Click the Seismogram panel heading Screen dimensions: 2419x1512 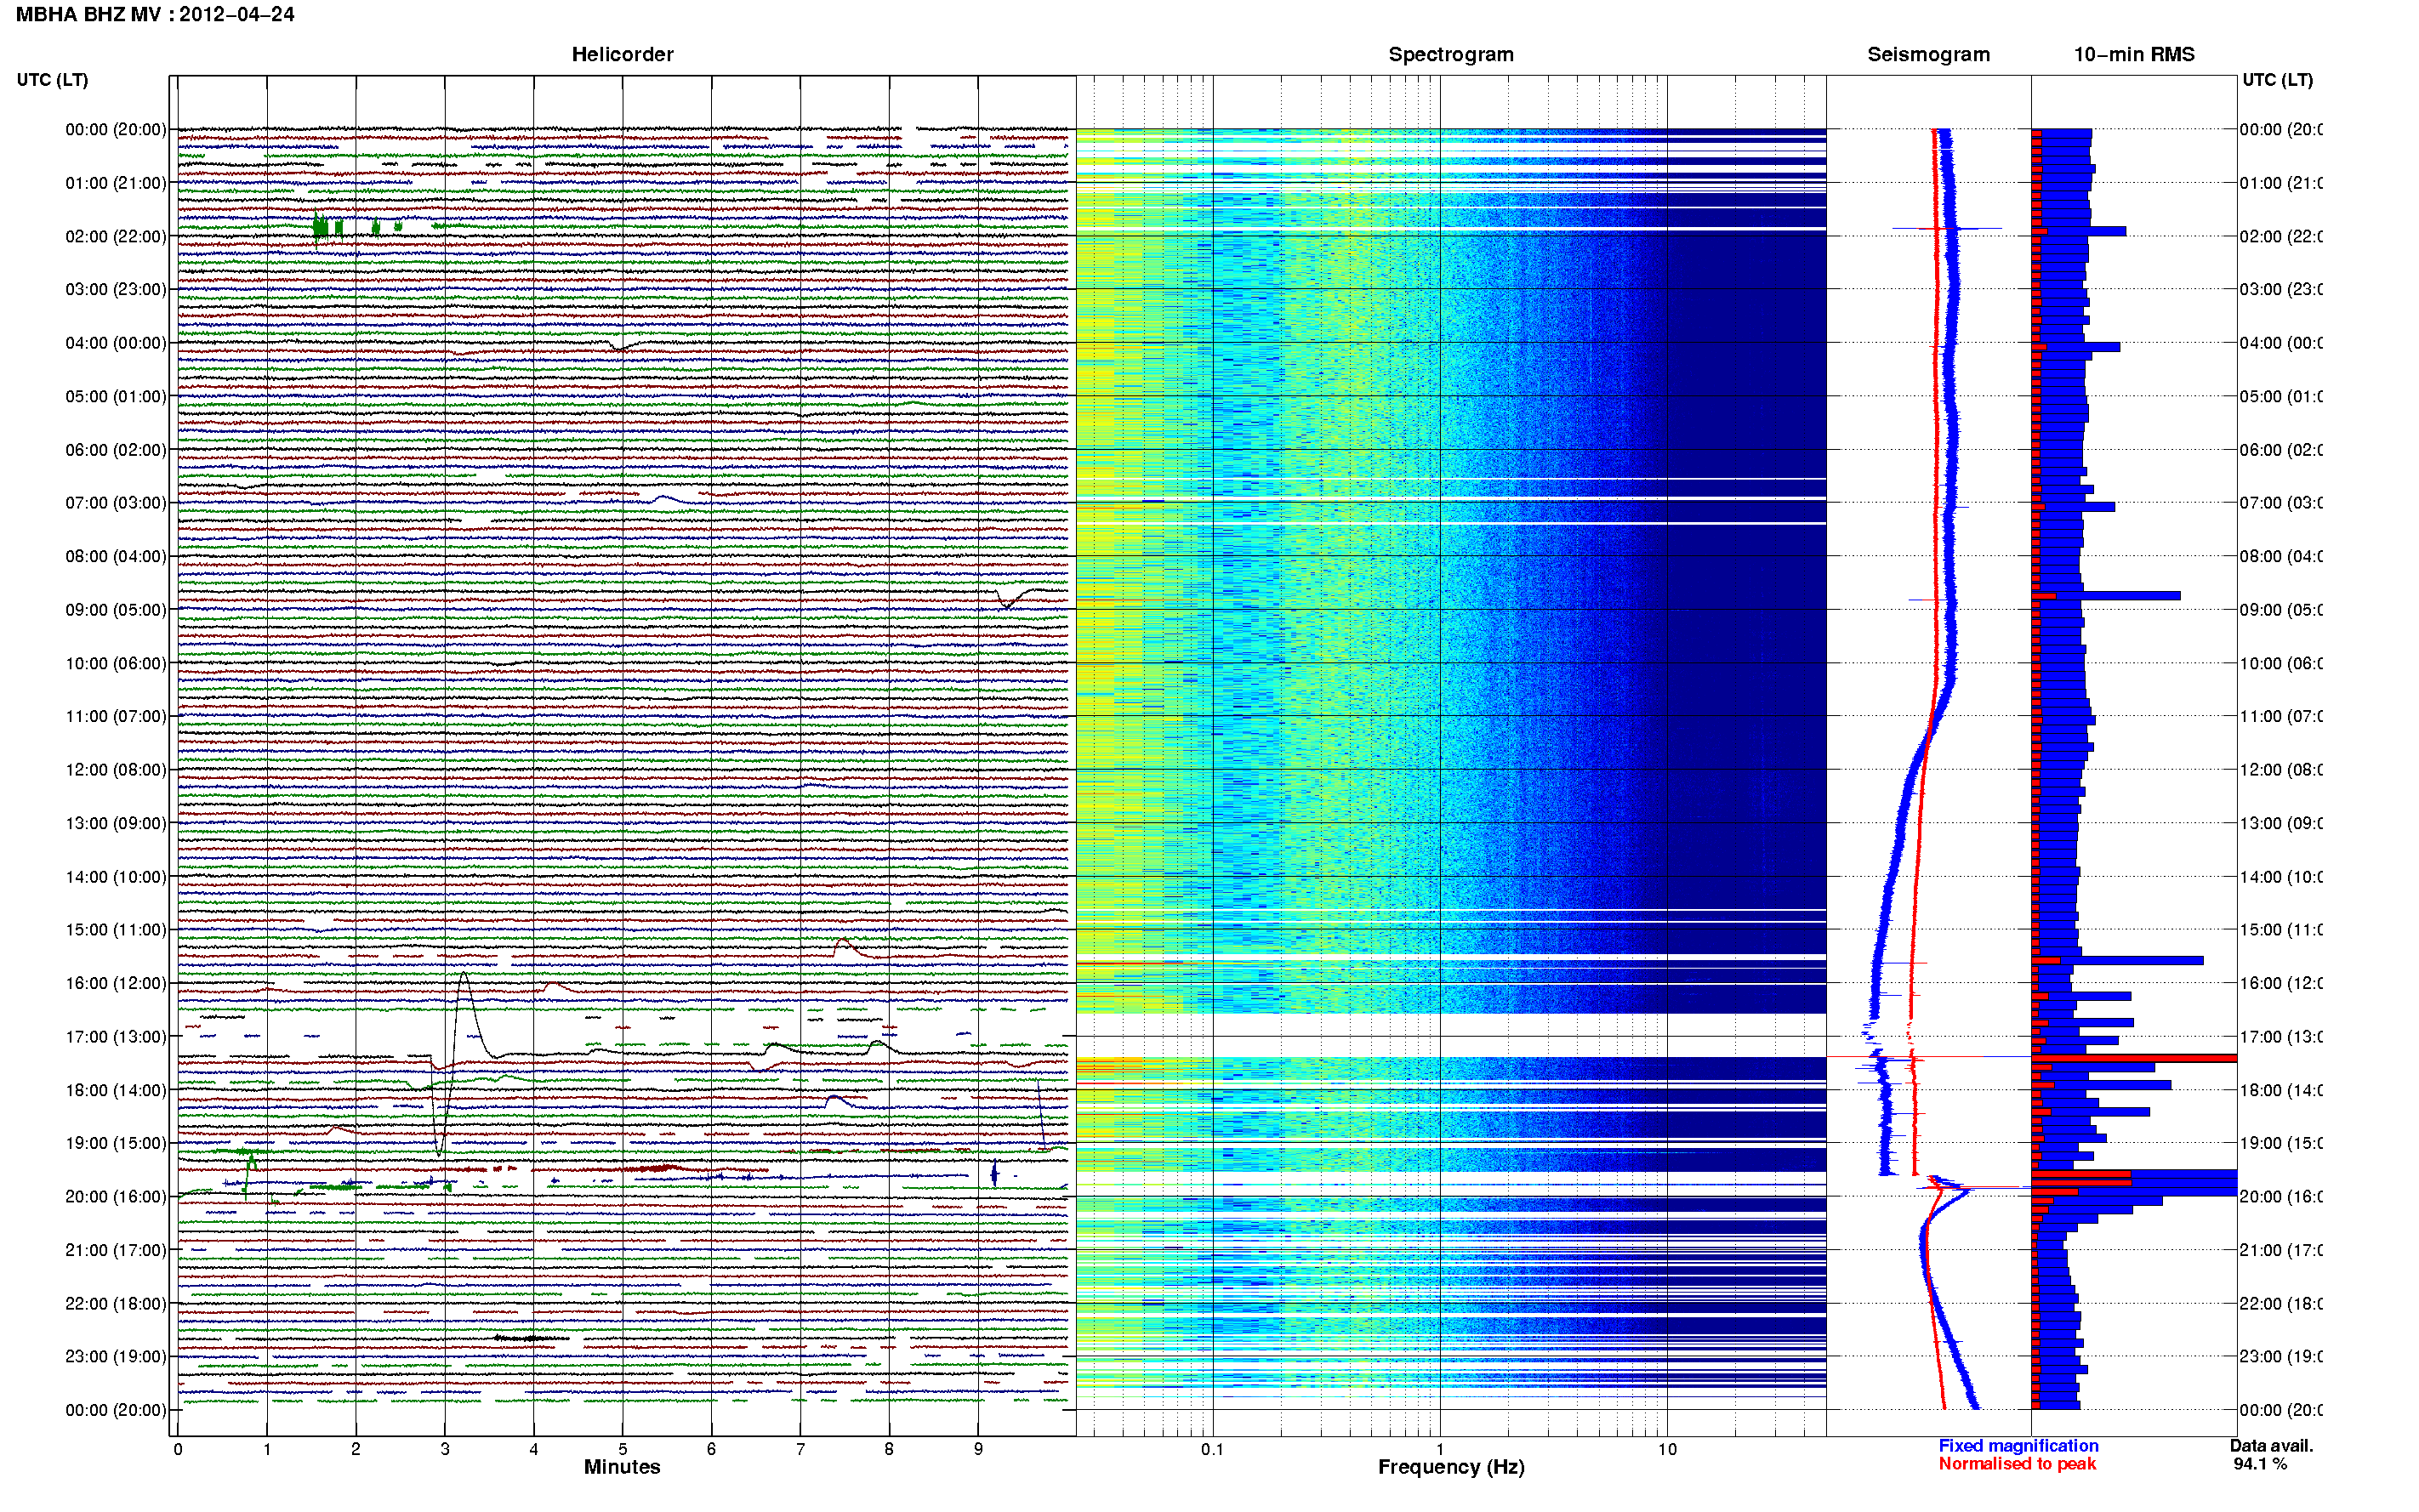1928,55
